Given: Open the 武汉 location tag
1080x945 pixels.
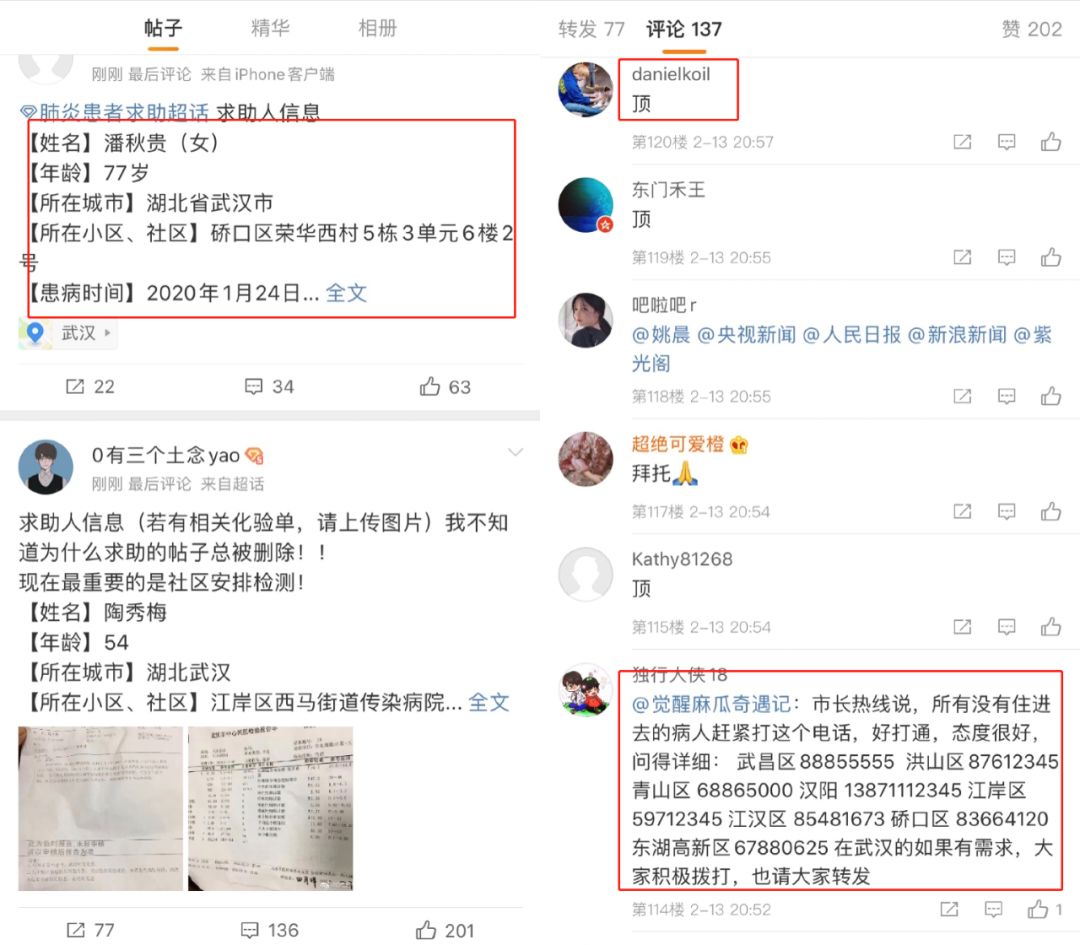Looking at the screenshot, I should (x=68, y=333).
